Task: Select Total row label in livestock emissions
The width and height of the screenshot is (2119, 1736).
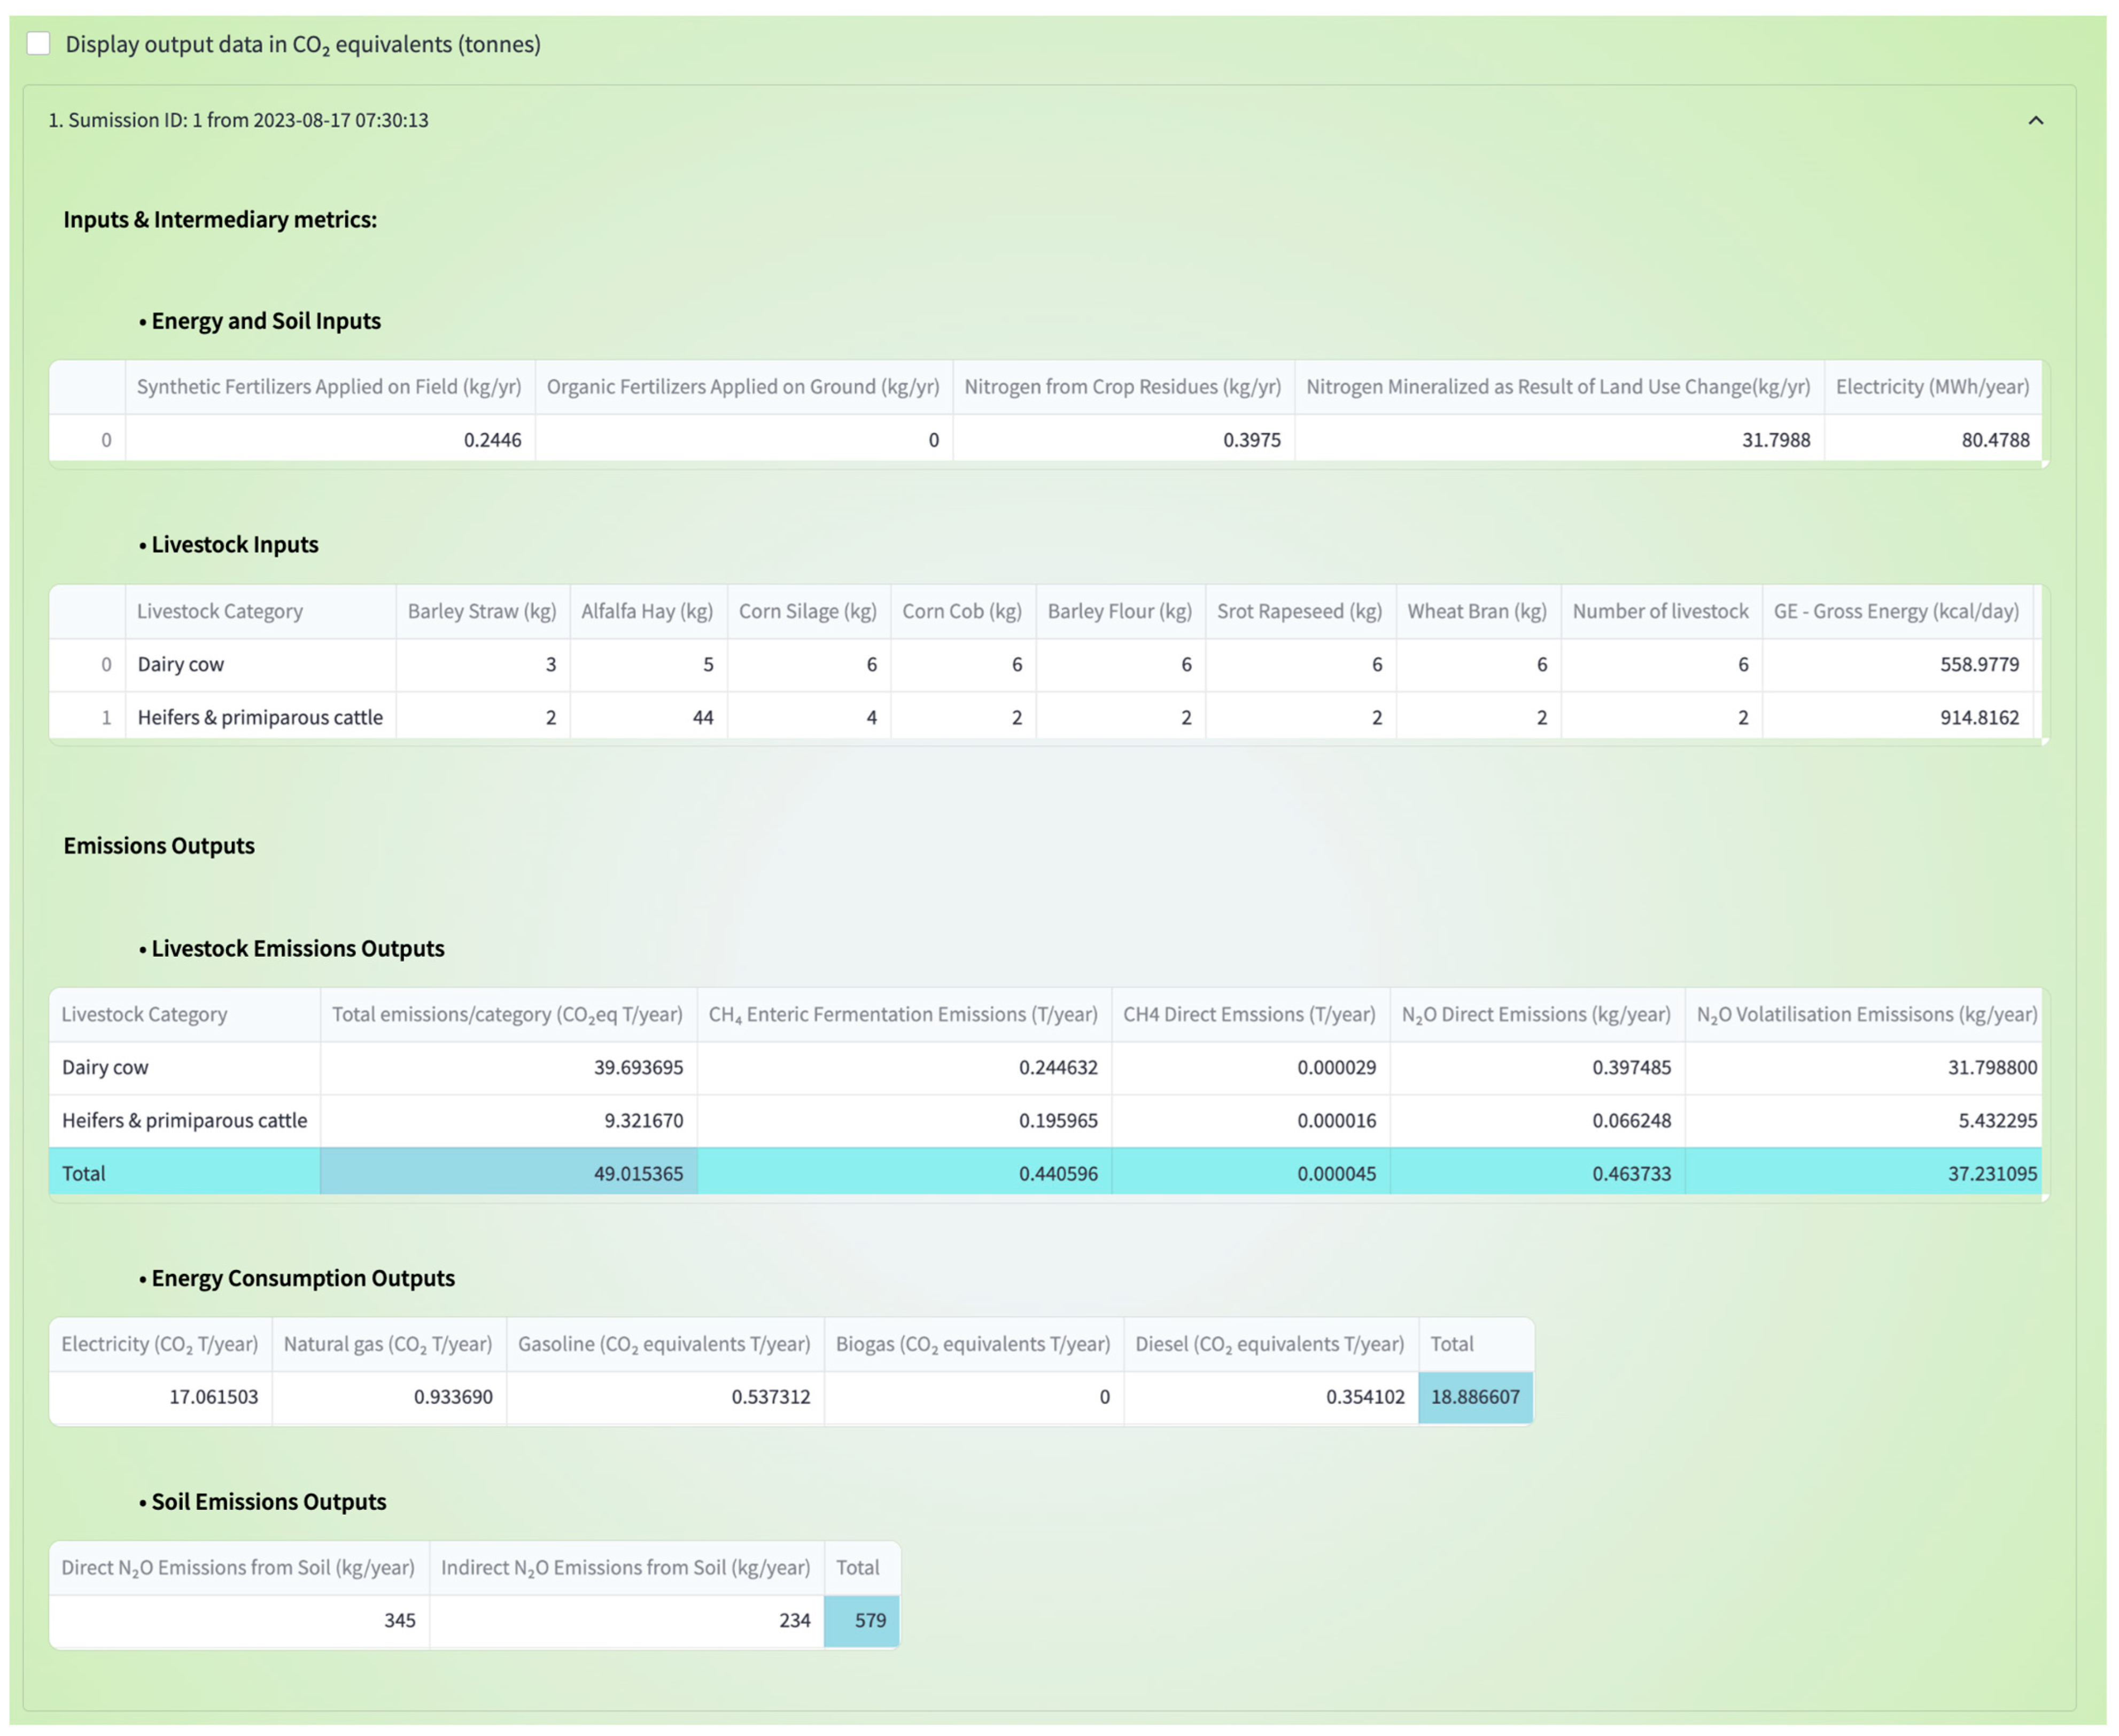Action: click(x=84, y=1173)
